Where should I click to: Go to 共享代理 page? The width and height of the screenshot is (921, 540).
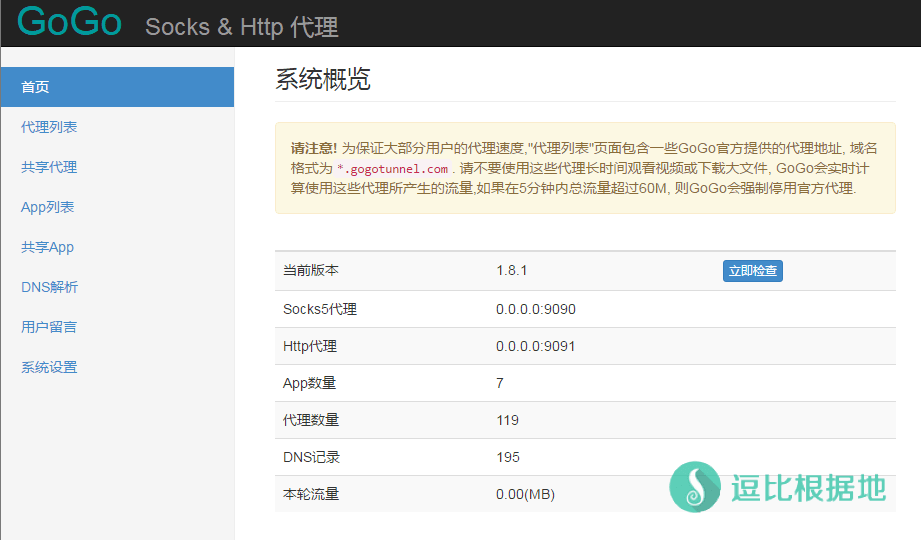pos(49,167)
